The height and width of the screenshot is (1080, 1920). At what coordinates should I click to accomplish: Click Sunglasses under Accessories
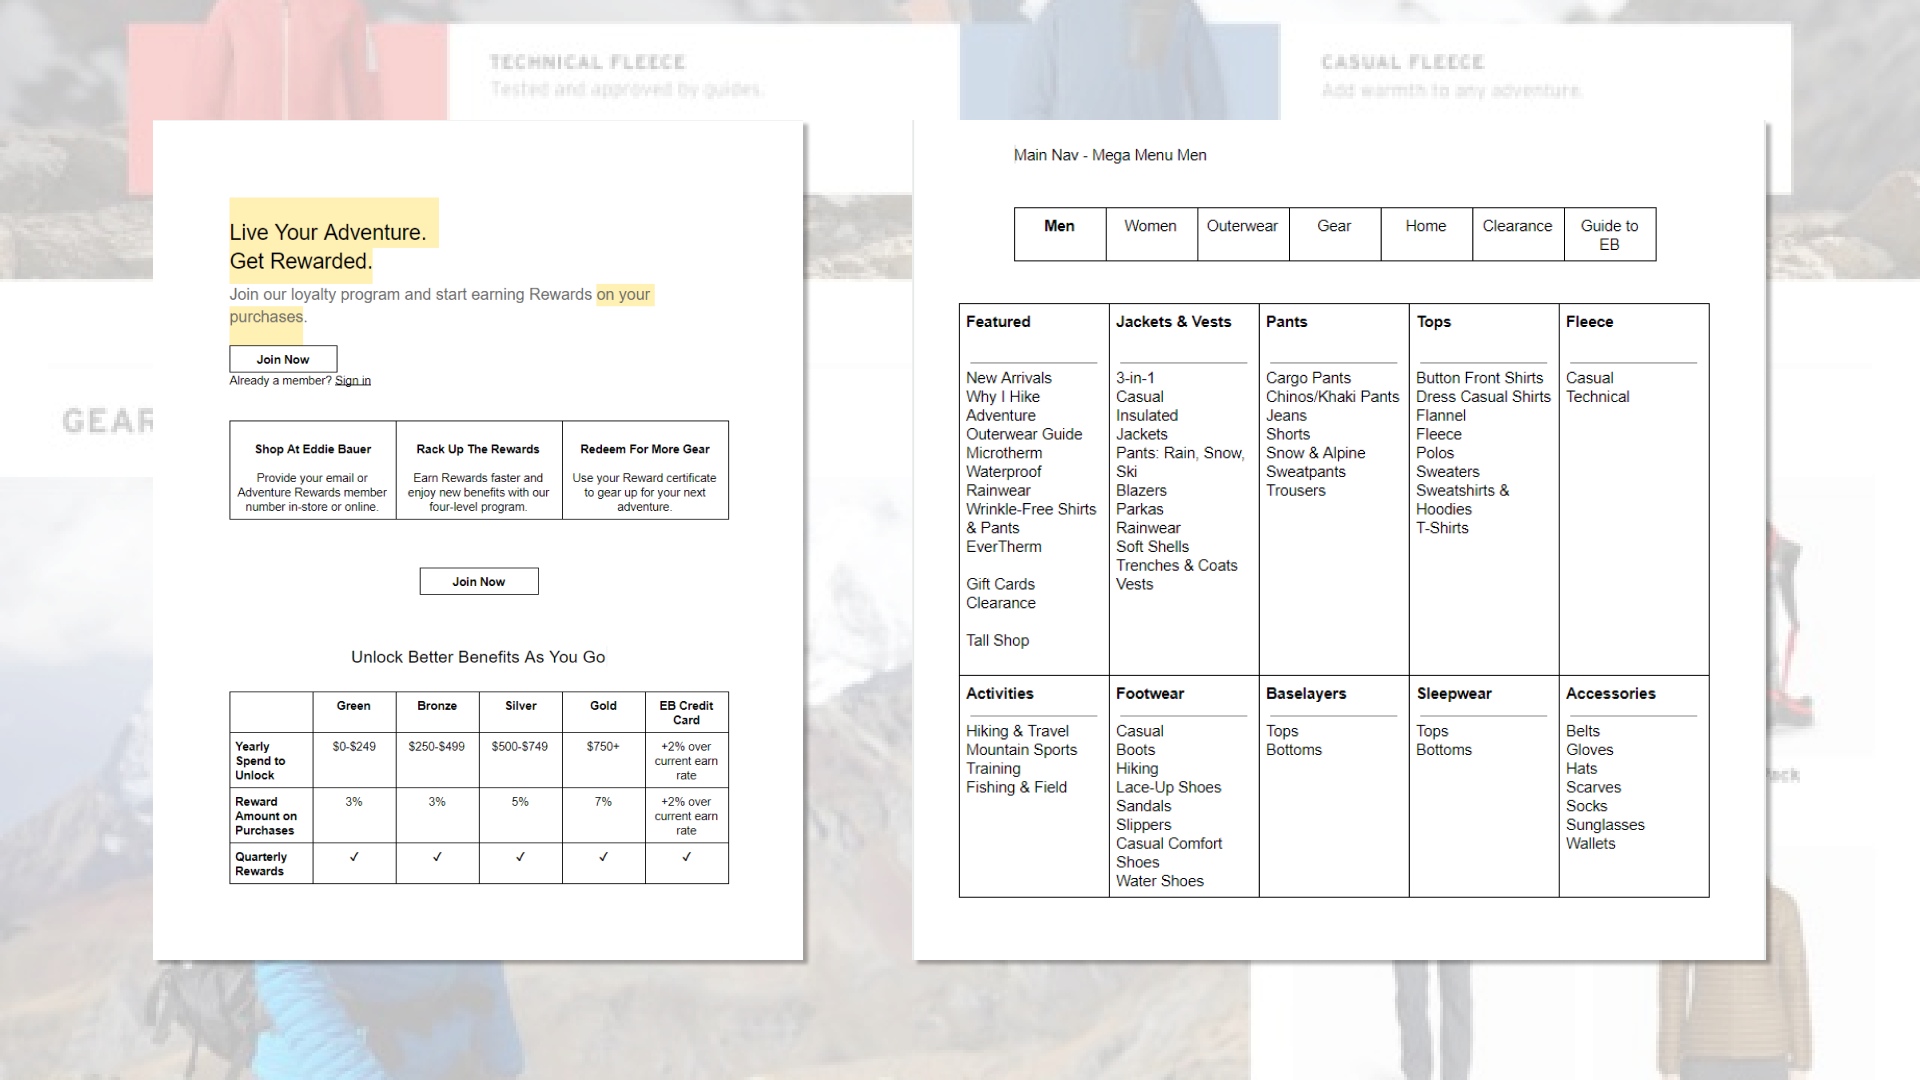pyautogui.click(x=1605, y=825)
